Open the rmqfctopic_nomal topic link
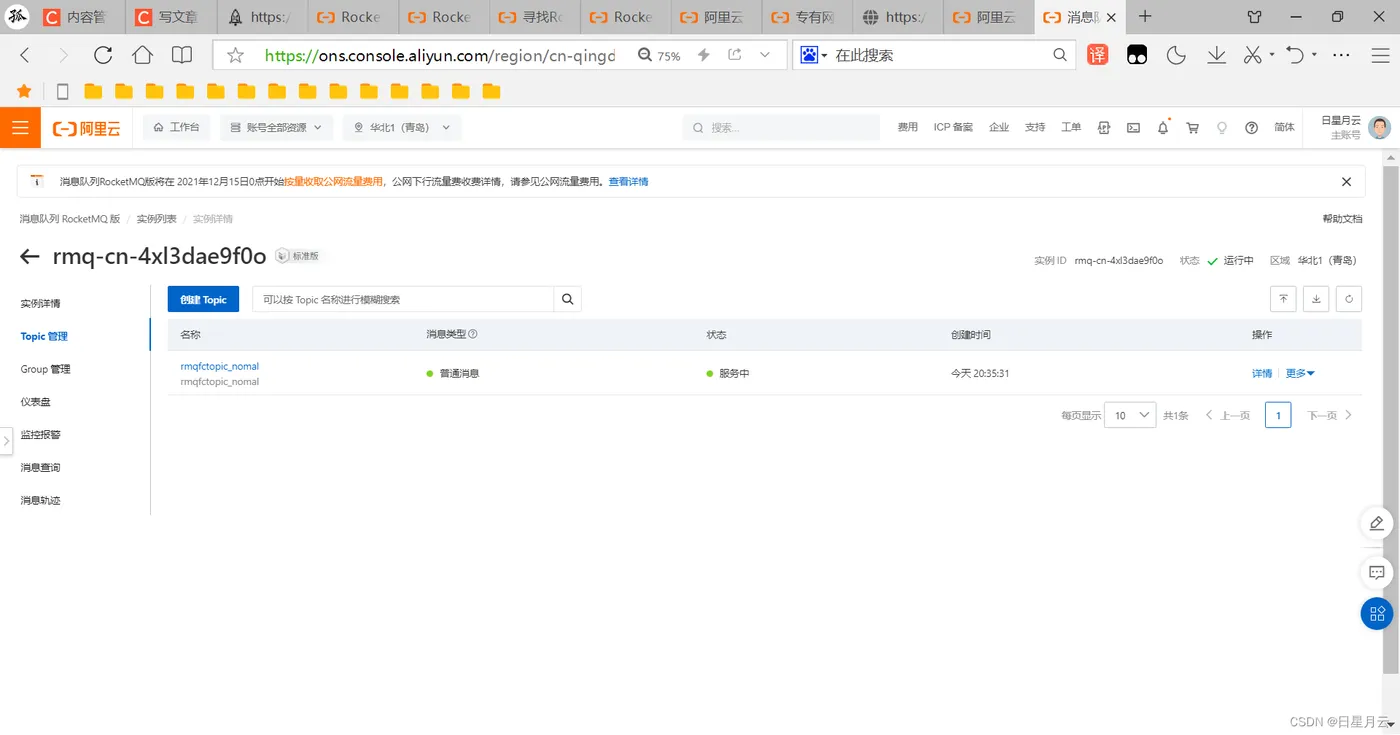The image size is (1400, 735). (219, 366)
